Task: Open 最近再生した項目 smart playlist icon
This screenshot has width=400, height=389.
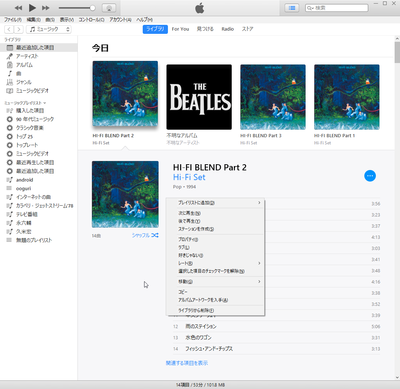Action: pyautogui.click(x=10, y=162)
